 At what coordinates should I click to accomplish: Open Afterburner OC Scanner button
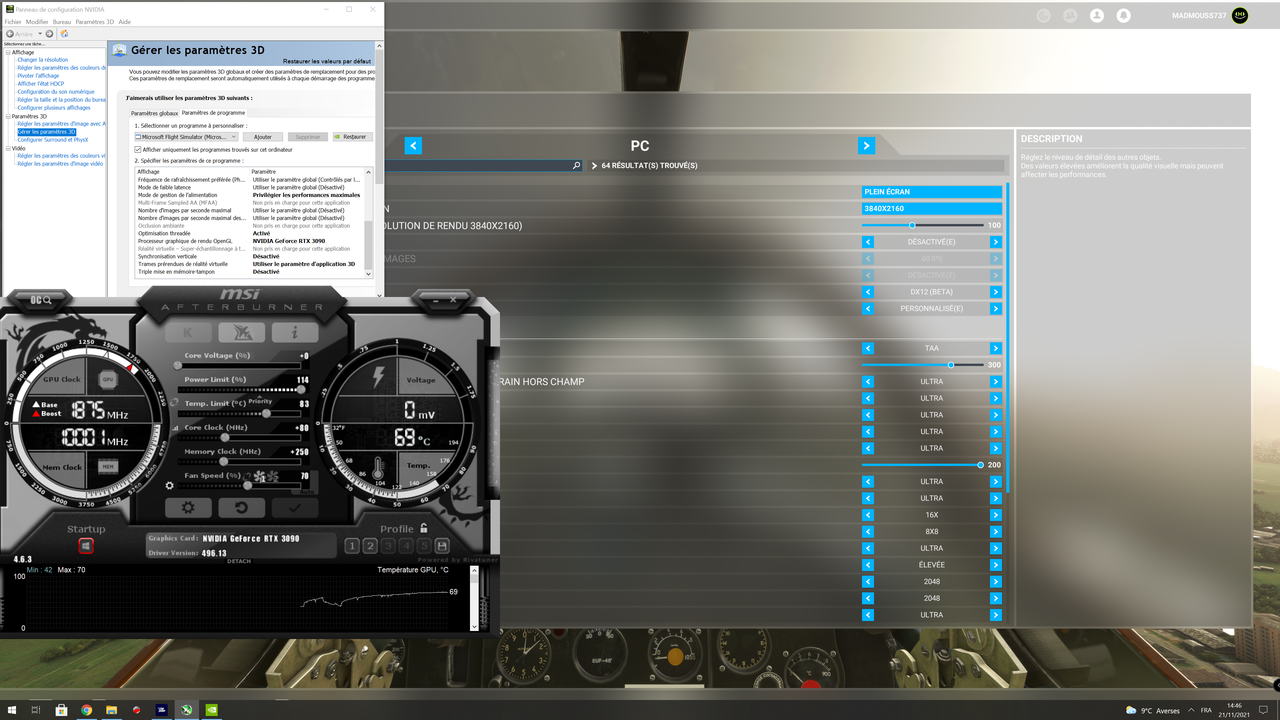tap(41, 299)
